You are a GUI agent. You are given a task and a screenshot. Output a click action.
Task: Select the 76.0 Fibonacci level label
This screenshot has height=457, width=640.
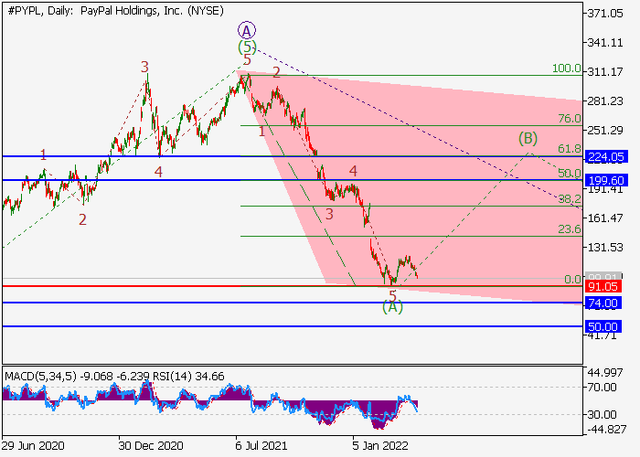(569, 119)
